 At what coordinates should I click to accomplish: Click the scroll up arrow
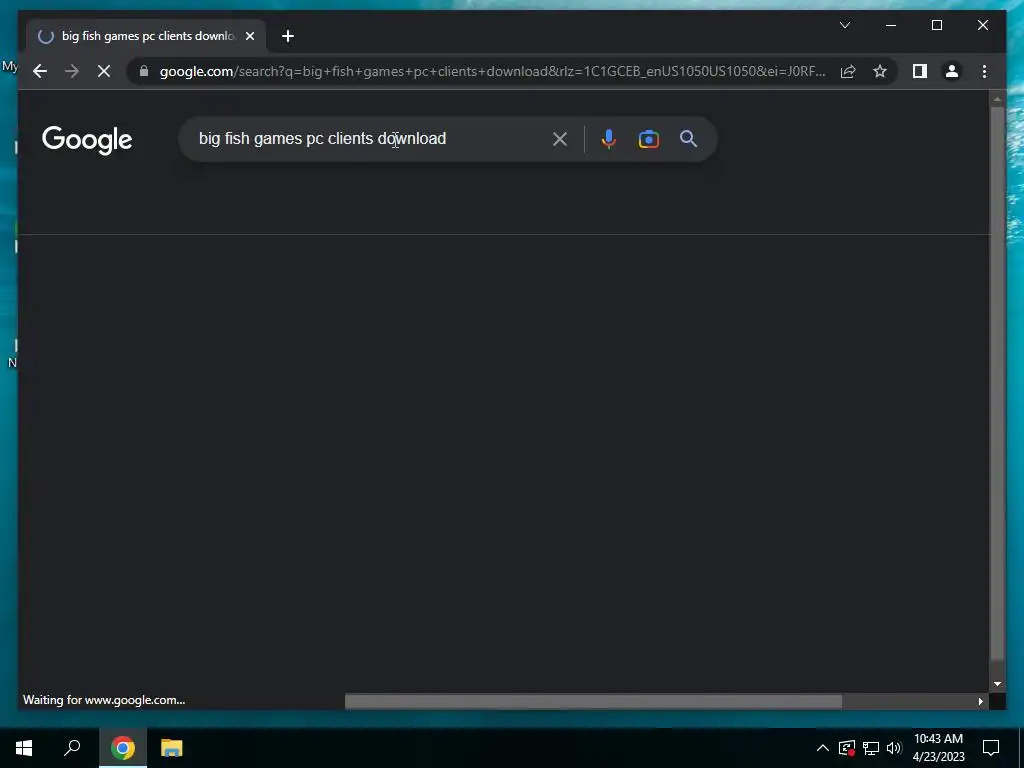(997, 99)
